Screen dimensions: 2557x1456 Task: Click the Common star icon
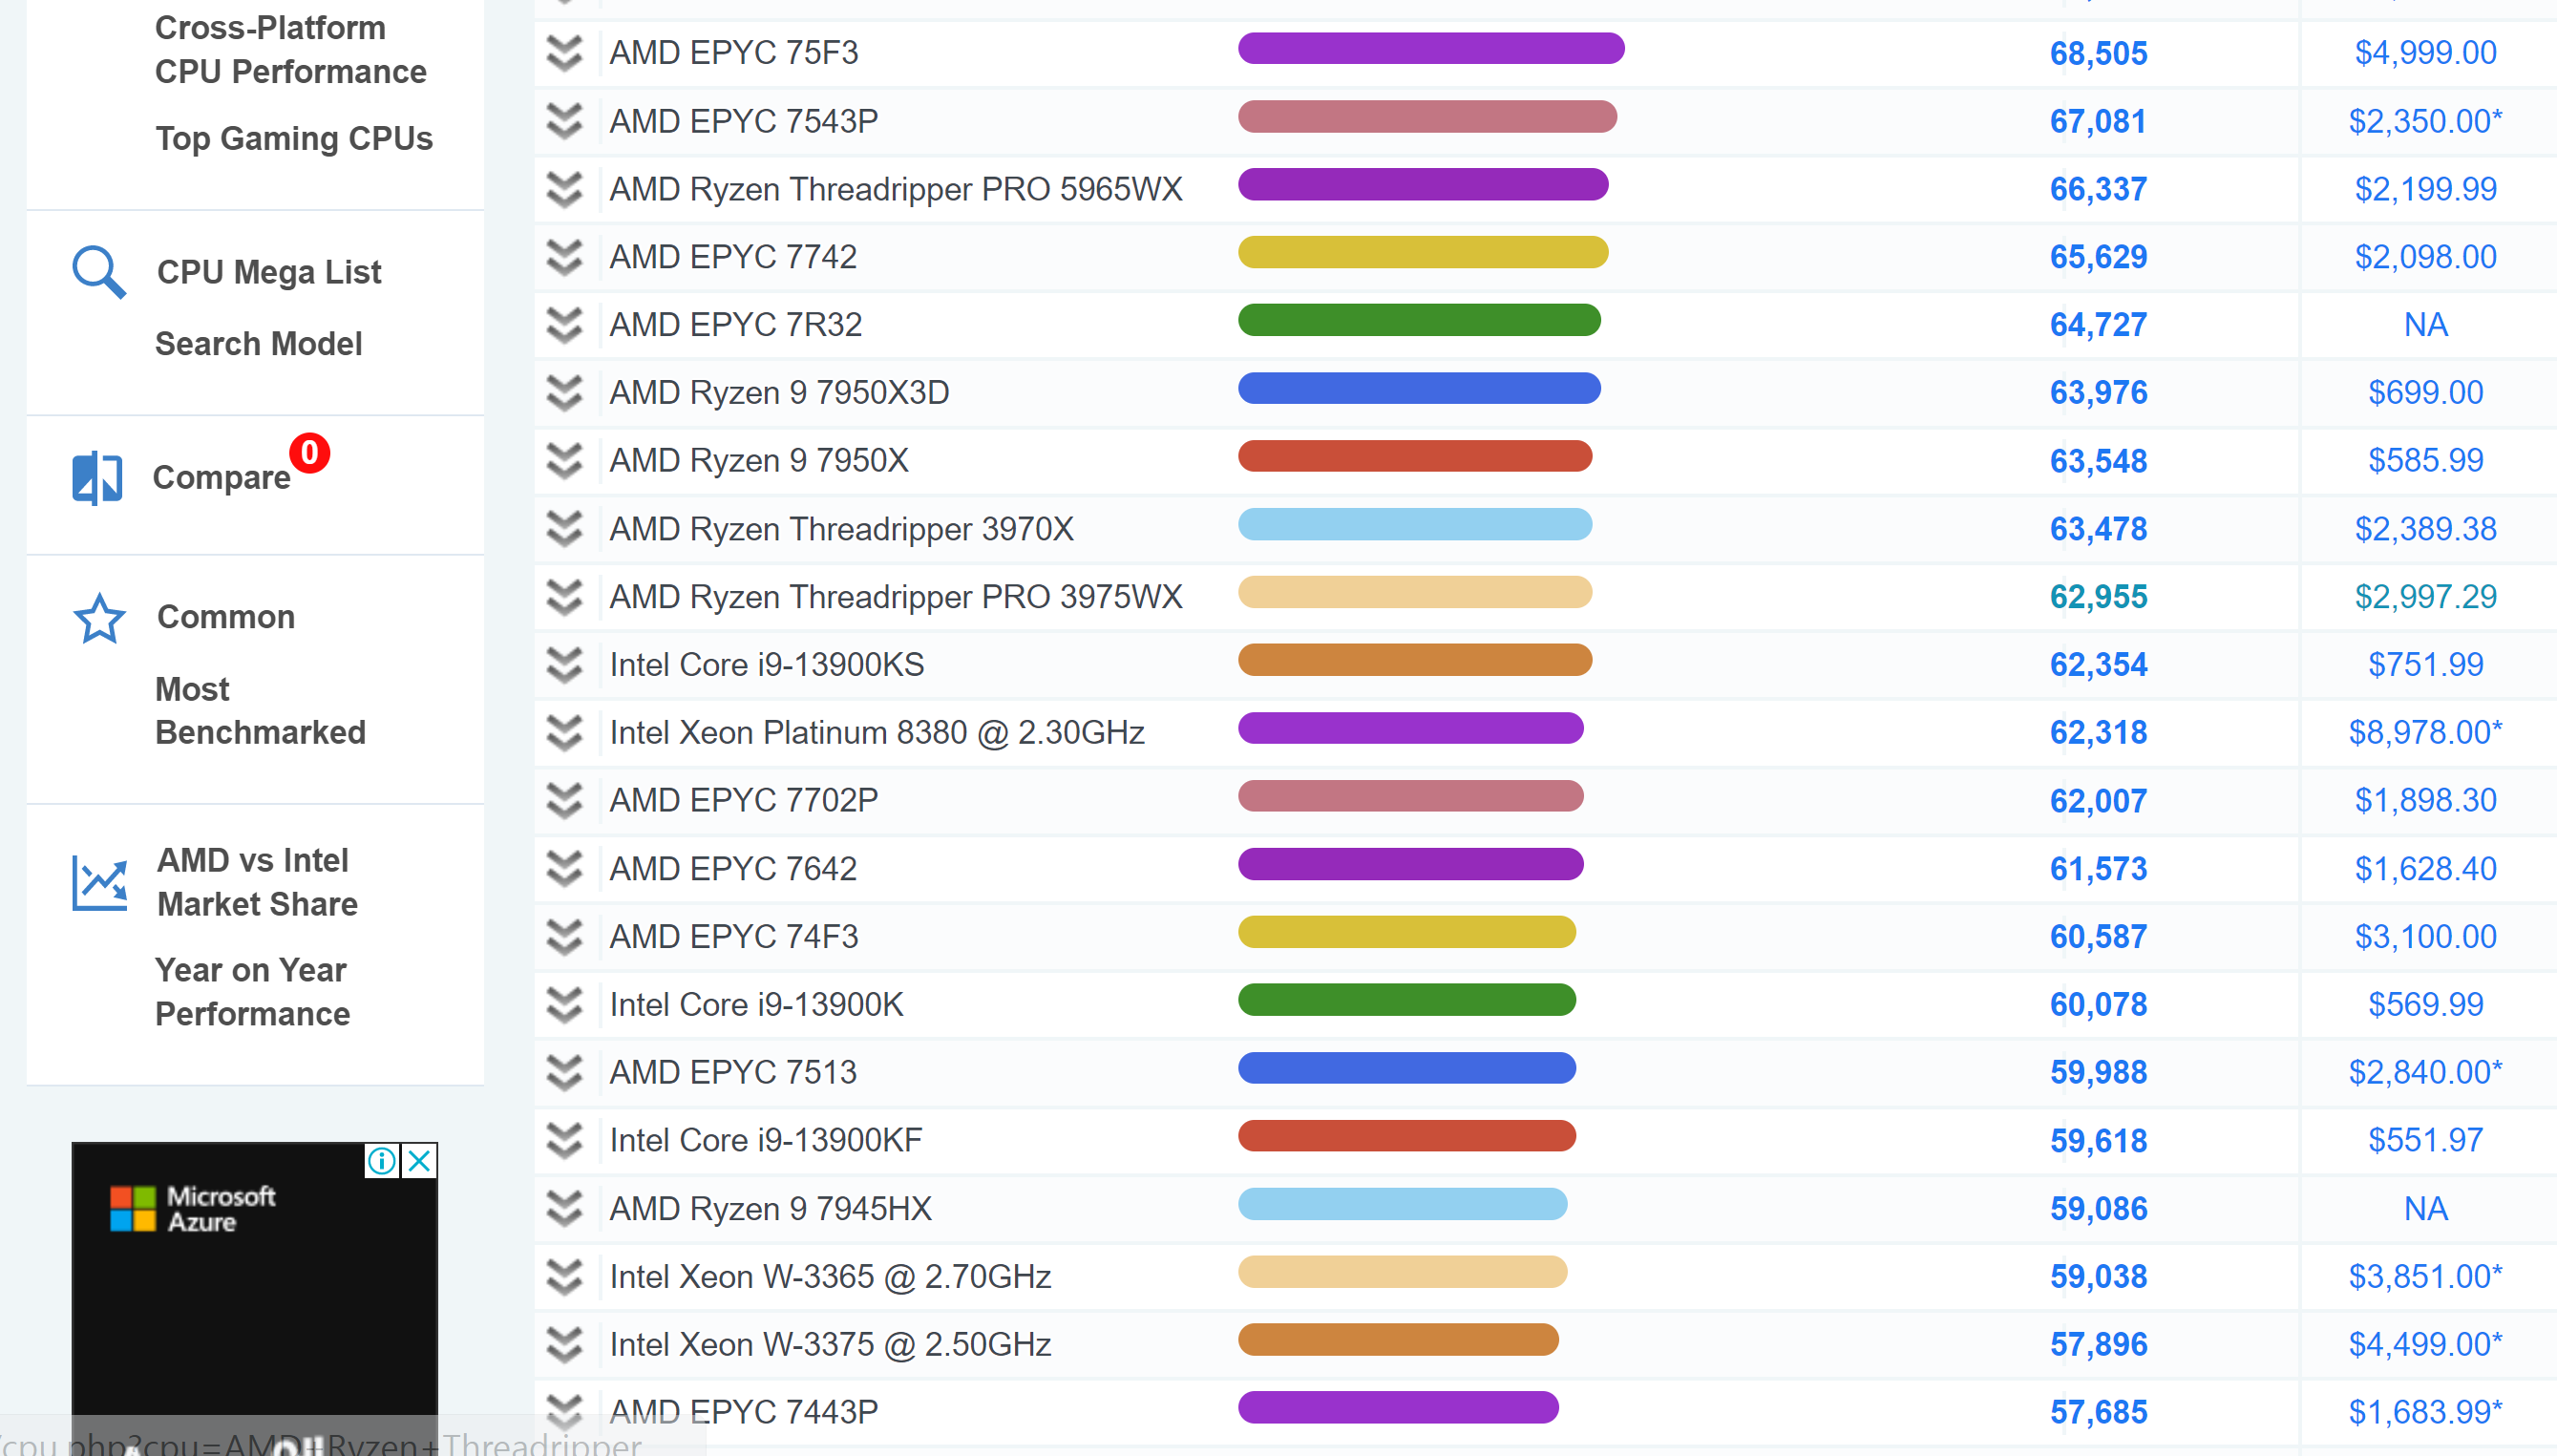(99, 618)
